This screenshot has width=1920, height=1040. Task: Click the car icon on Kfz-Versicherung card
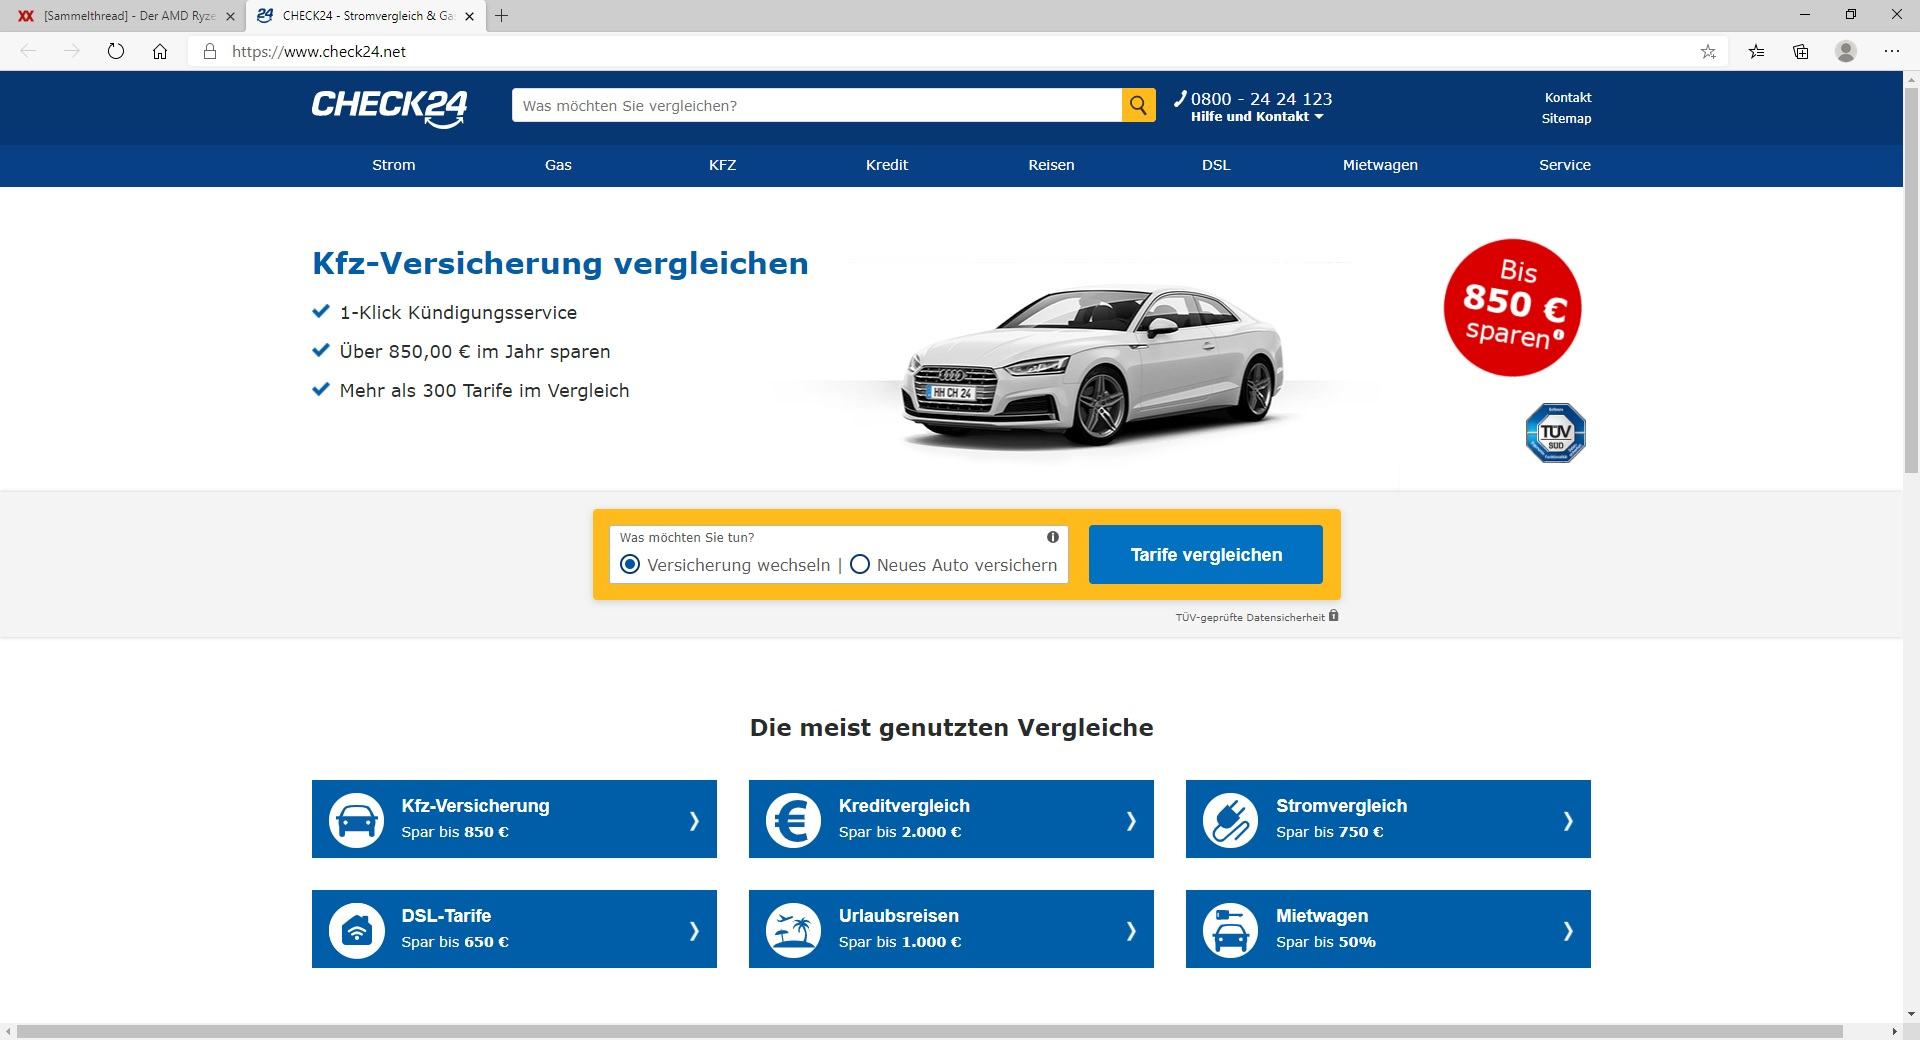(356, 820)
